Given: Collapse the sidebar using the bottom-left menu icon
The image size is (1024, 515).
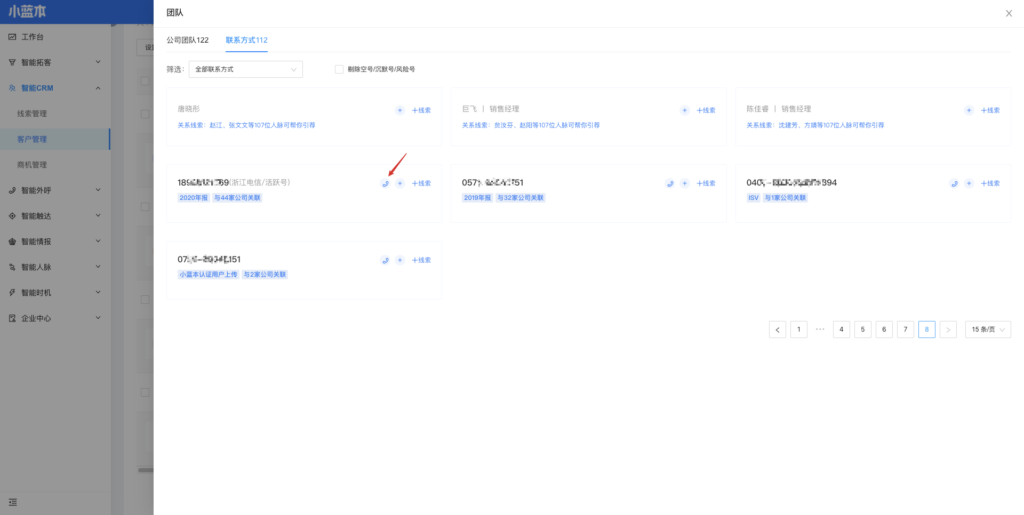Looking at the screenshot, I should point(12,499).
